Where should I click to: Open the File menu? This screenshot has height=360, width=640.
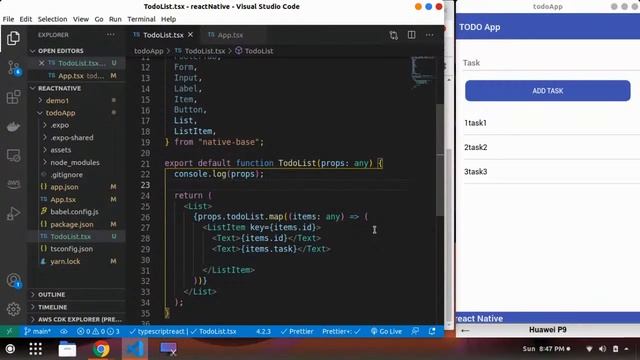(8, 19)
